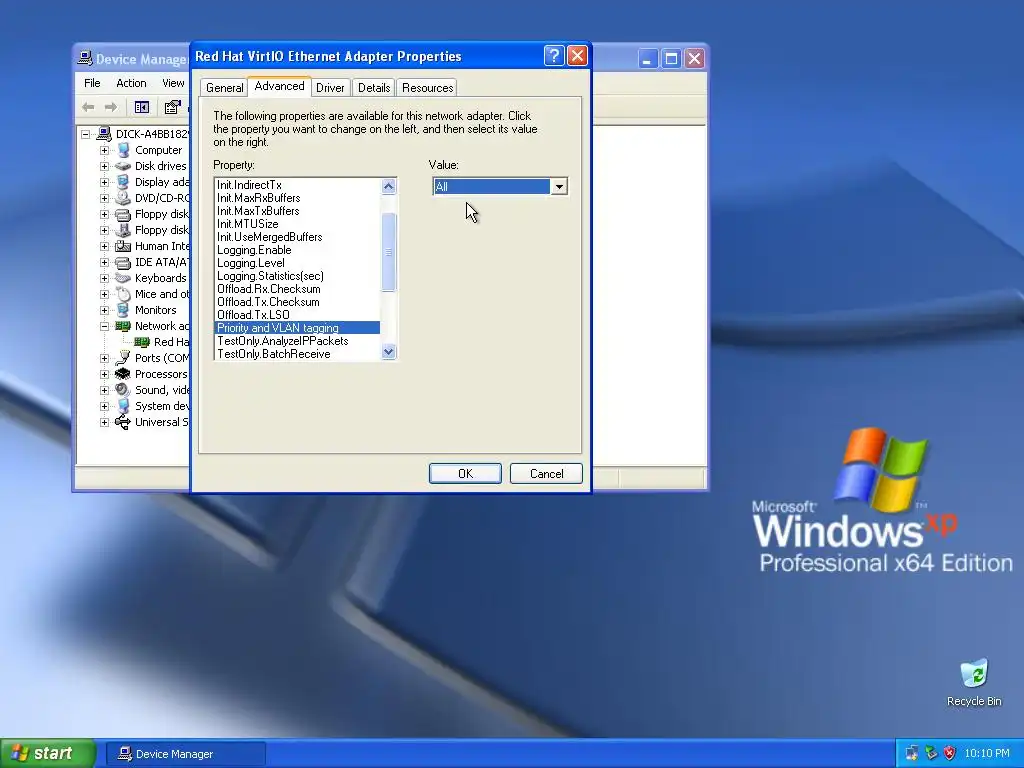This screenshot has height=768, width=1024.
Task: Click the System devices category icon
Action: (x=123, y=406)
